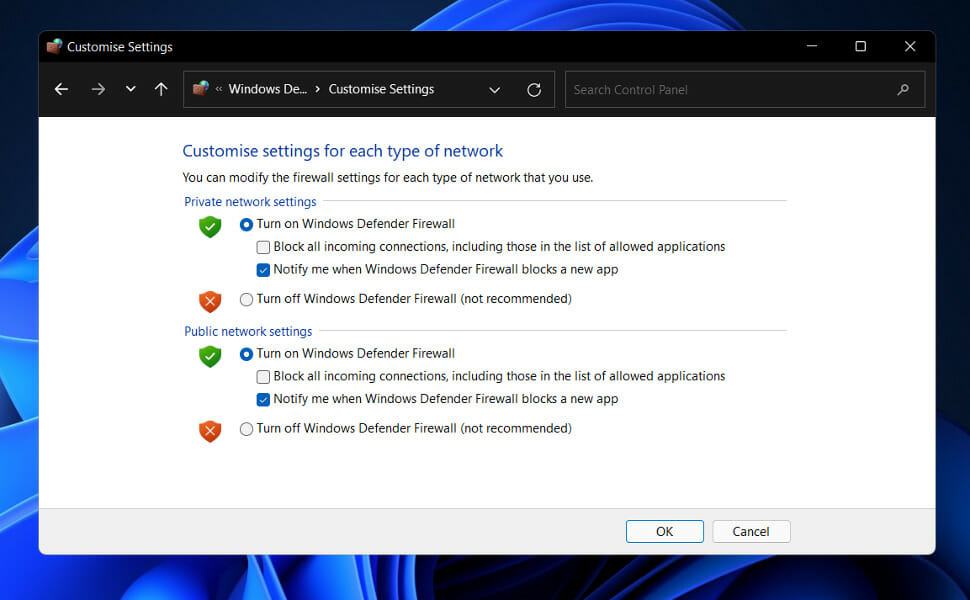Click Windows De... breadcrumb item
Screen dimensions: 970x600
click(x=267, y=89)
